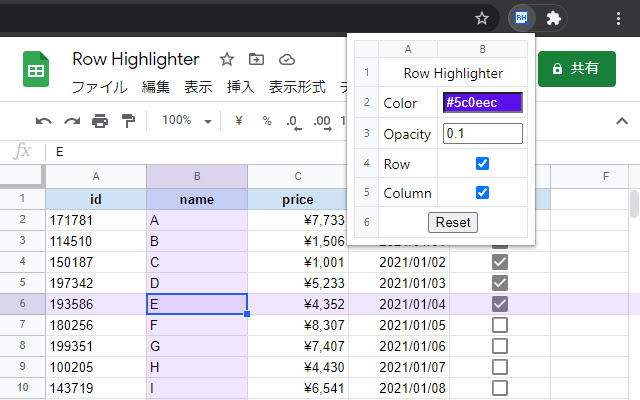Open the 100% zoom dropdown
Screen dimensions: 640x400
188,121
